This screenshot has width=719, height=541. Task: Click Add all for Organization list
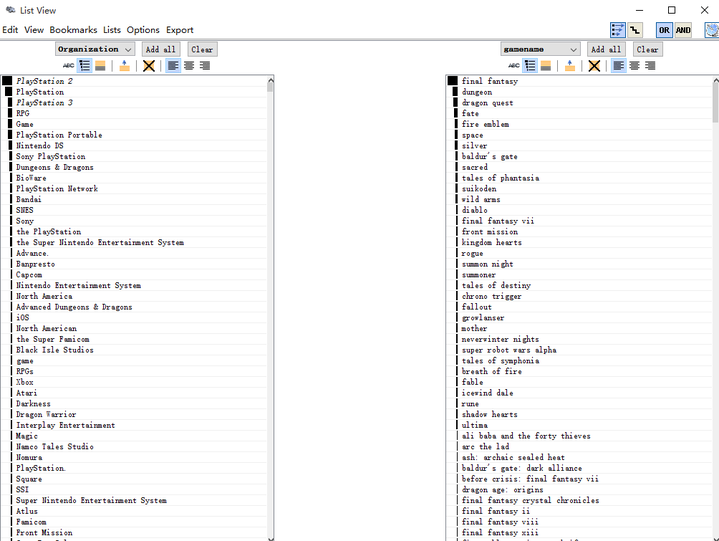(160, 49)
